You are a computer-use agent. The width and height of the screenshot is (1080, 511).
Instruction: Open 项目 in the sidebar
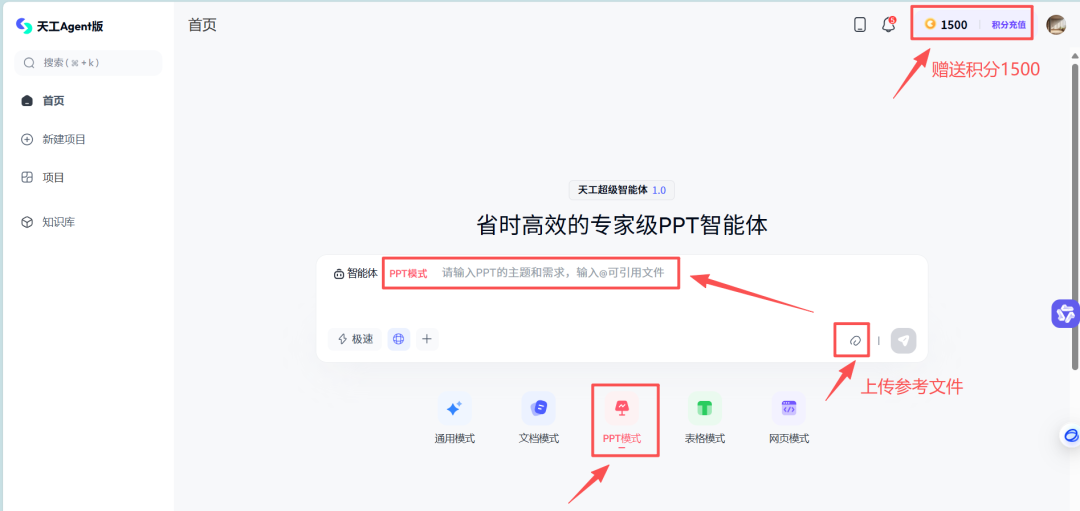point(53,177)
